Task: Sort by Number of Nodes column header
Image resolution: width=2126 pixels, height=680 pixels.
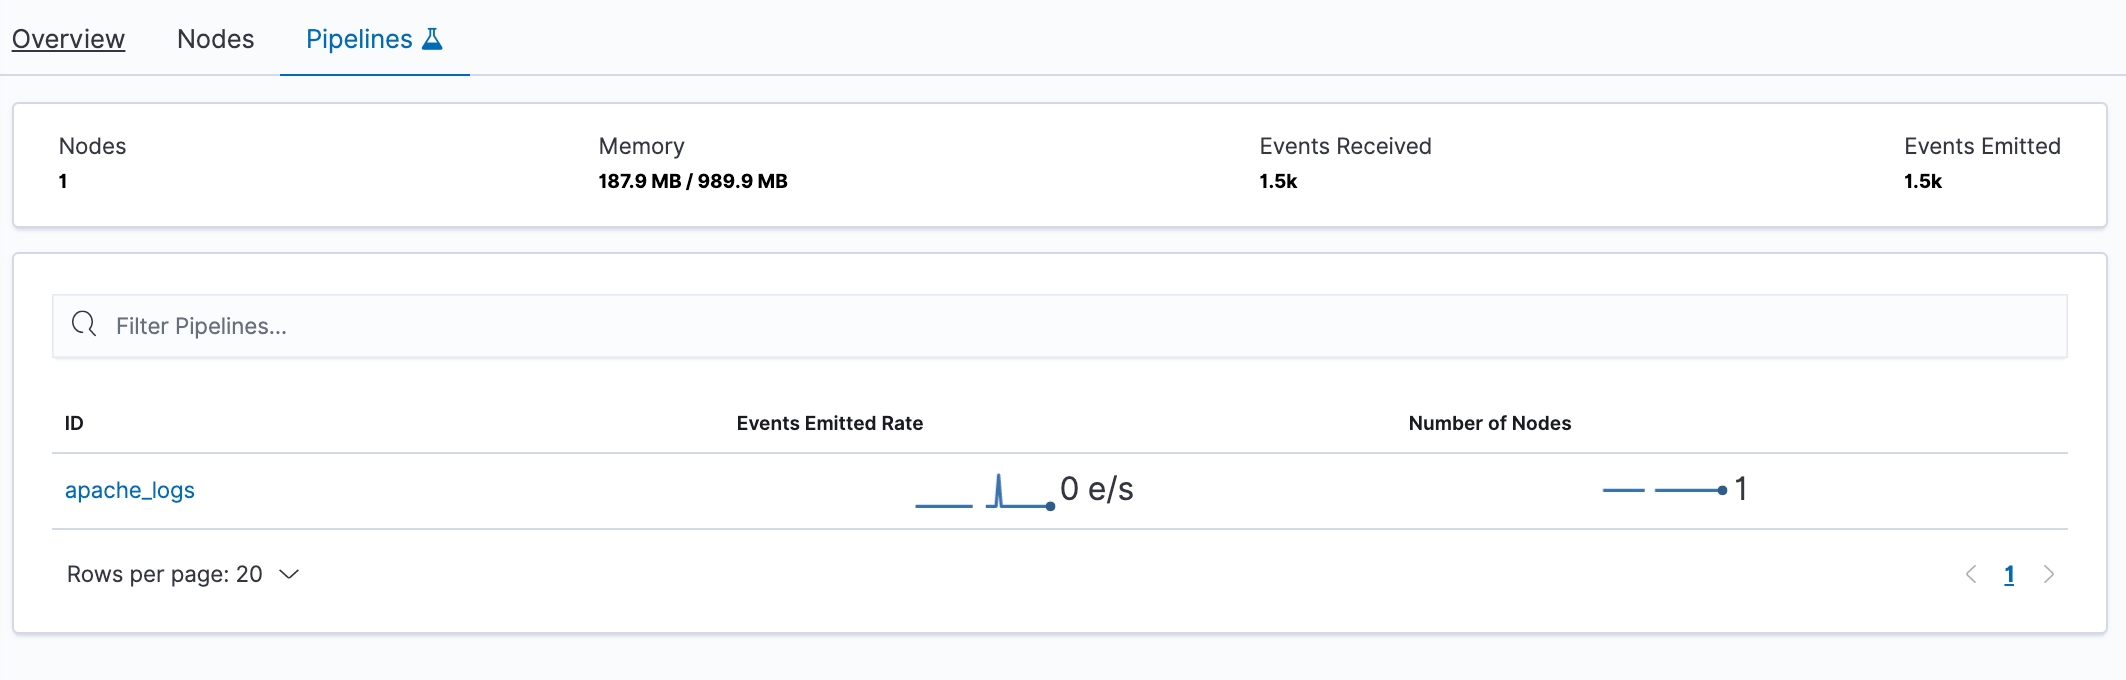Action: pos(1489,423)
